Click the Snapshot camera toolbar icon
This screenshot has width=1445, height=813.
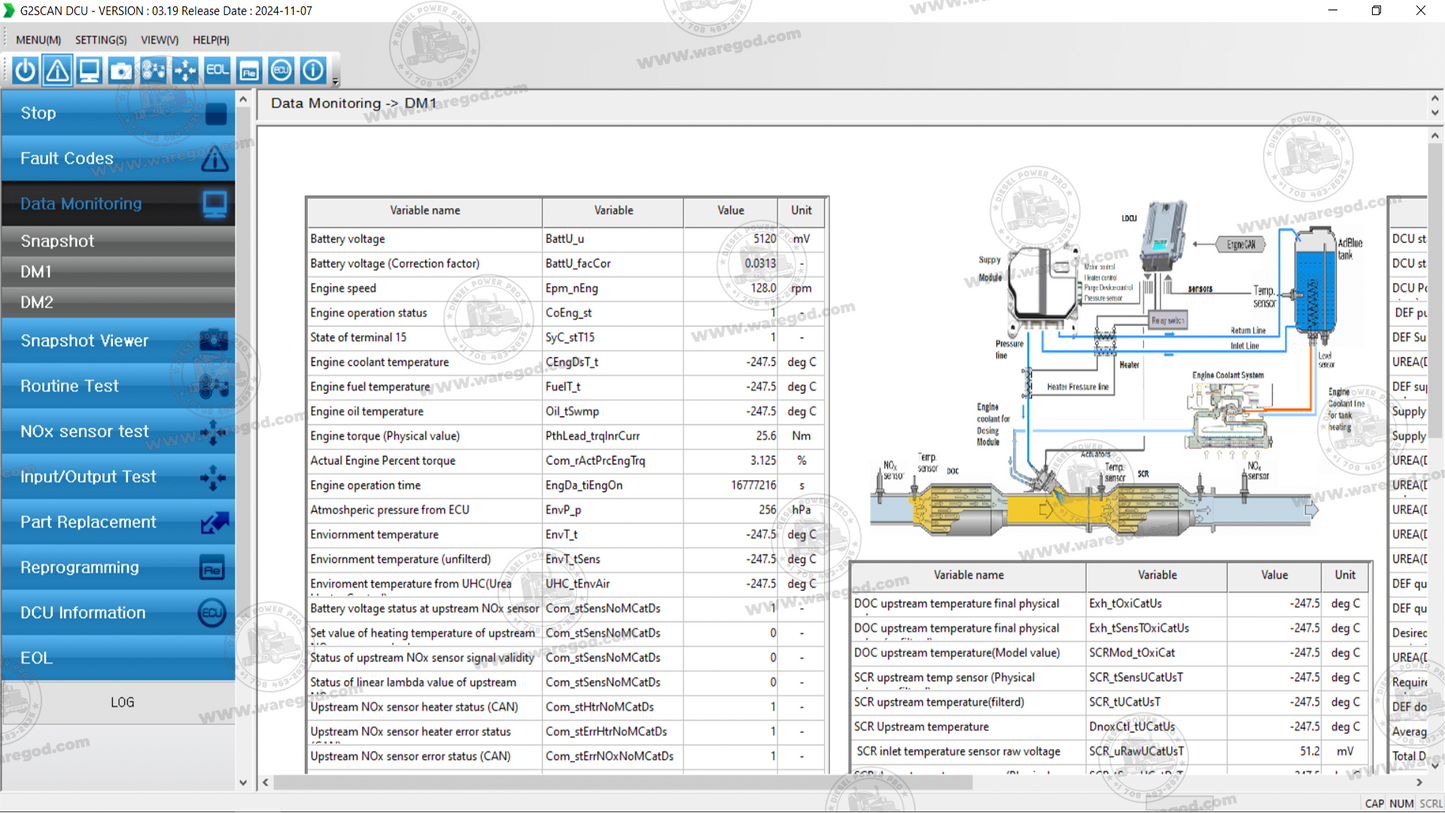(x=121, y=69)
